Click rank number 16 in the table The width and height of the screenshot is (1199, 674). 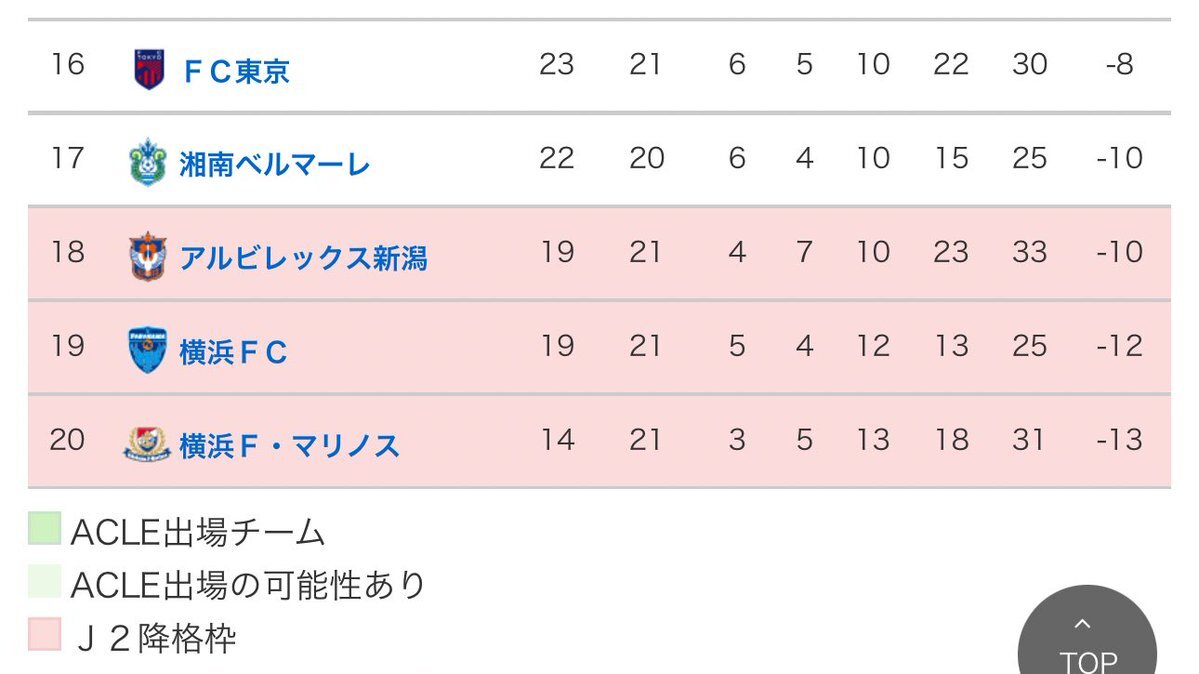point(67,64)
